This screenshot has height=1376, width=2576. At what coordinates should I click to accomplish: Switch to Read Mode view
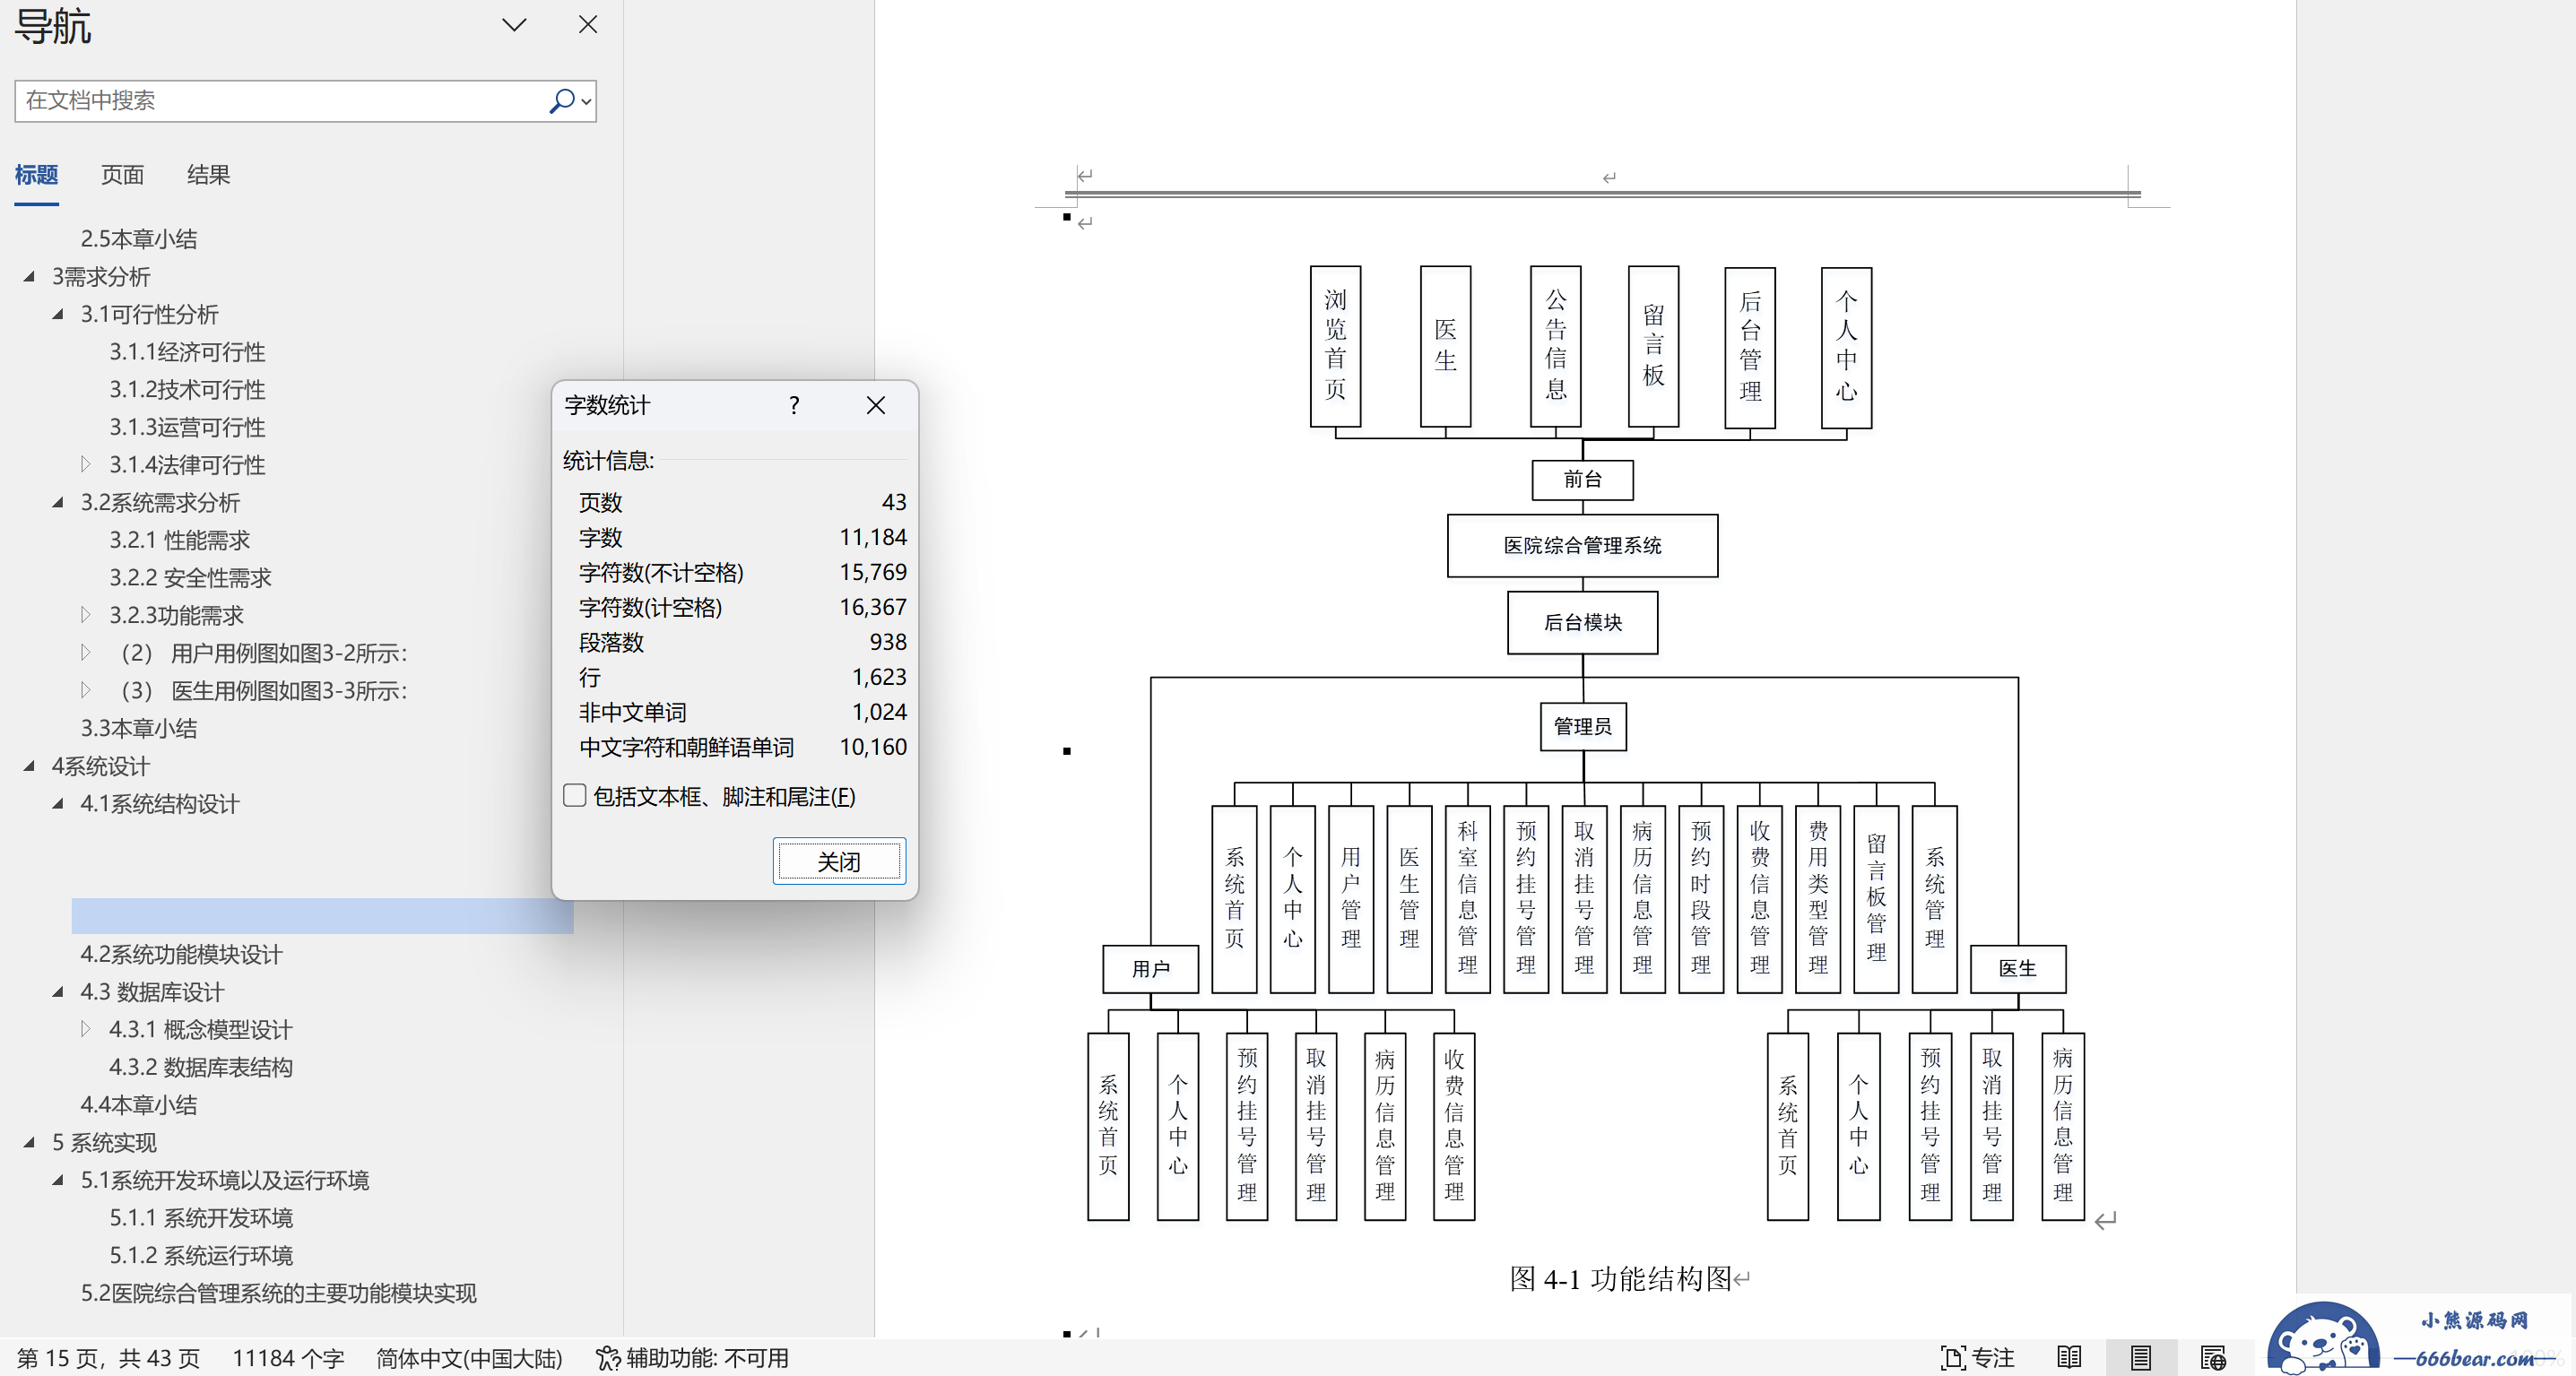pos(2069,1357)
